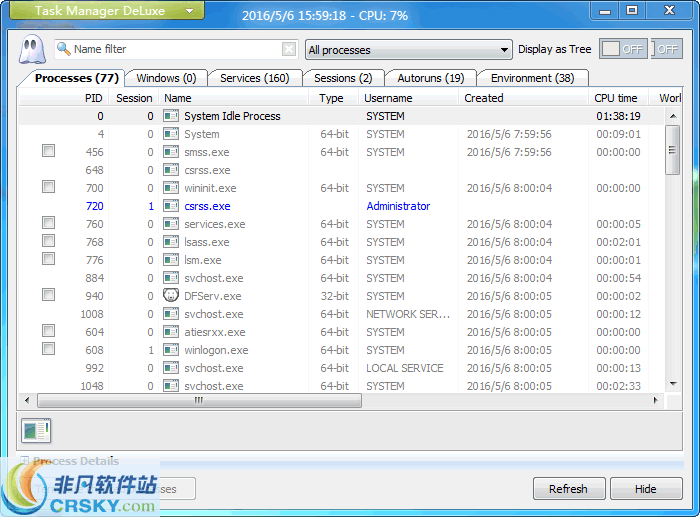Switch to the Processes (77) tab
The height and width of the screenshot is (517, 700).
pos(76,78)
